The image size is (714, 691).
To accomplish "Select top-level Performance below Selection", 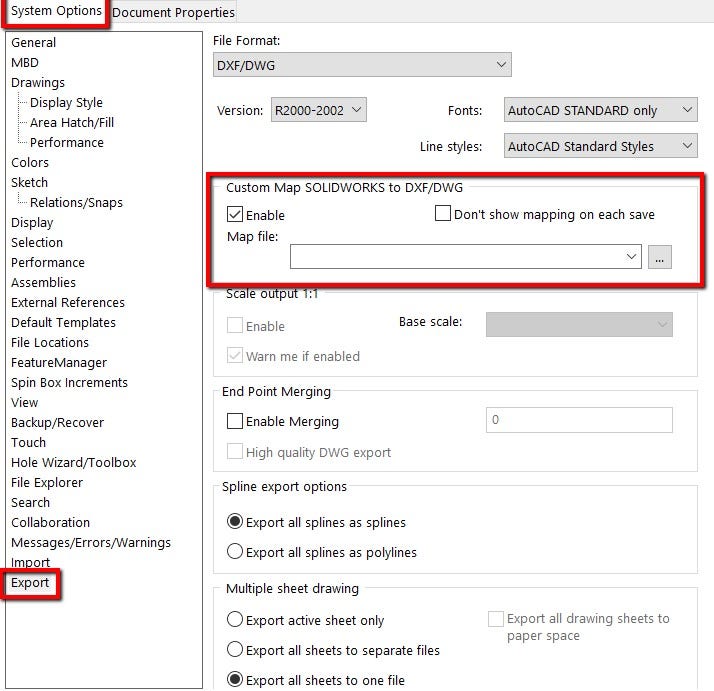I will point(48,263).
